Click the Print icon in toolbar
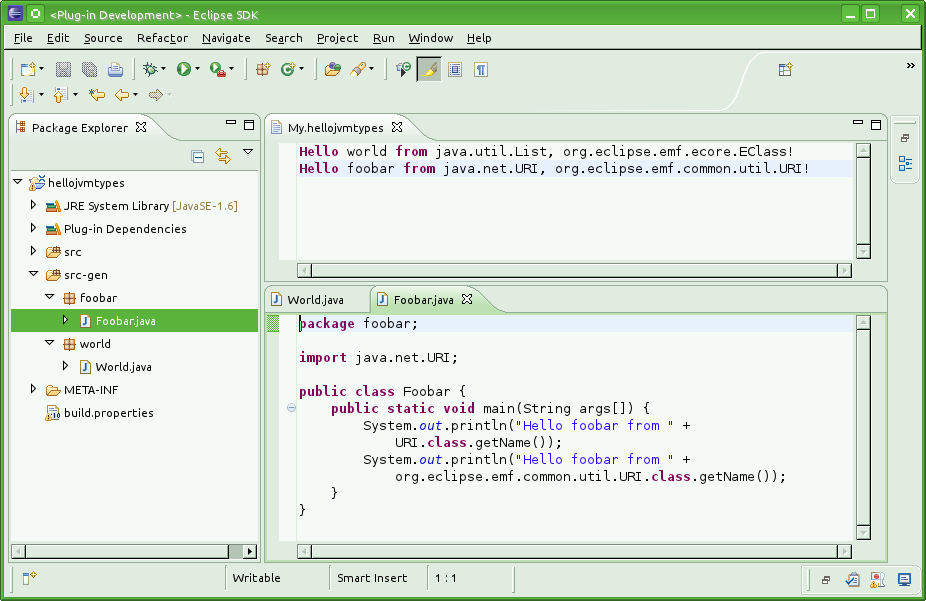Screen dimensions: 926x601 tap(115, 69)
